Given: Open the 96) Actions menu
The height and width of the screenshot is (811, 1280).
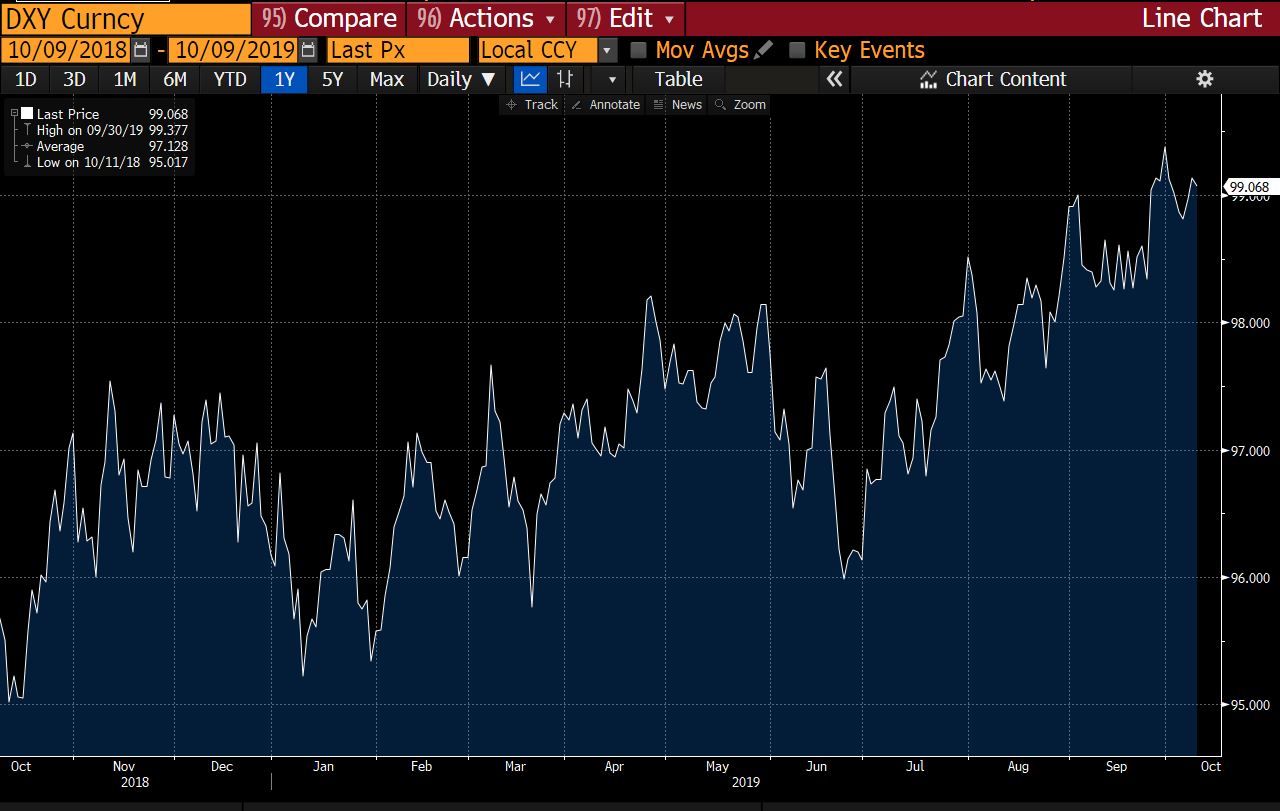Looking at the screenshot, I should (x=486, y=18).
